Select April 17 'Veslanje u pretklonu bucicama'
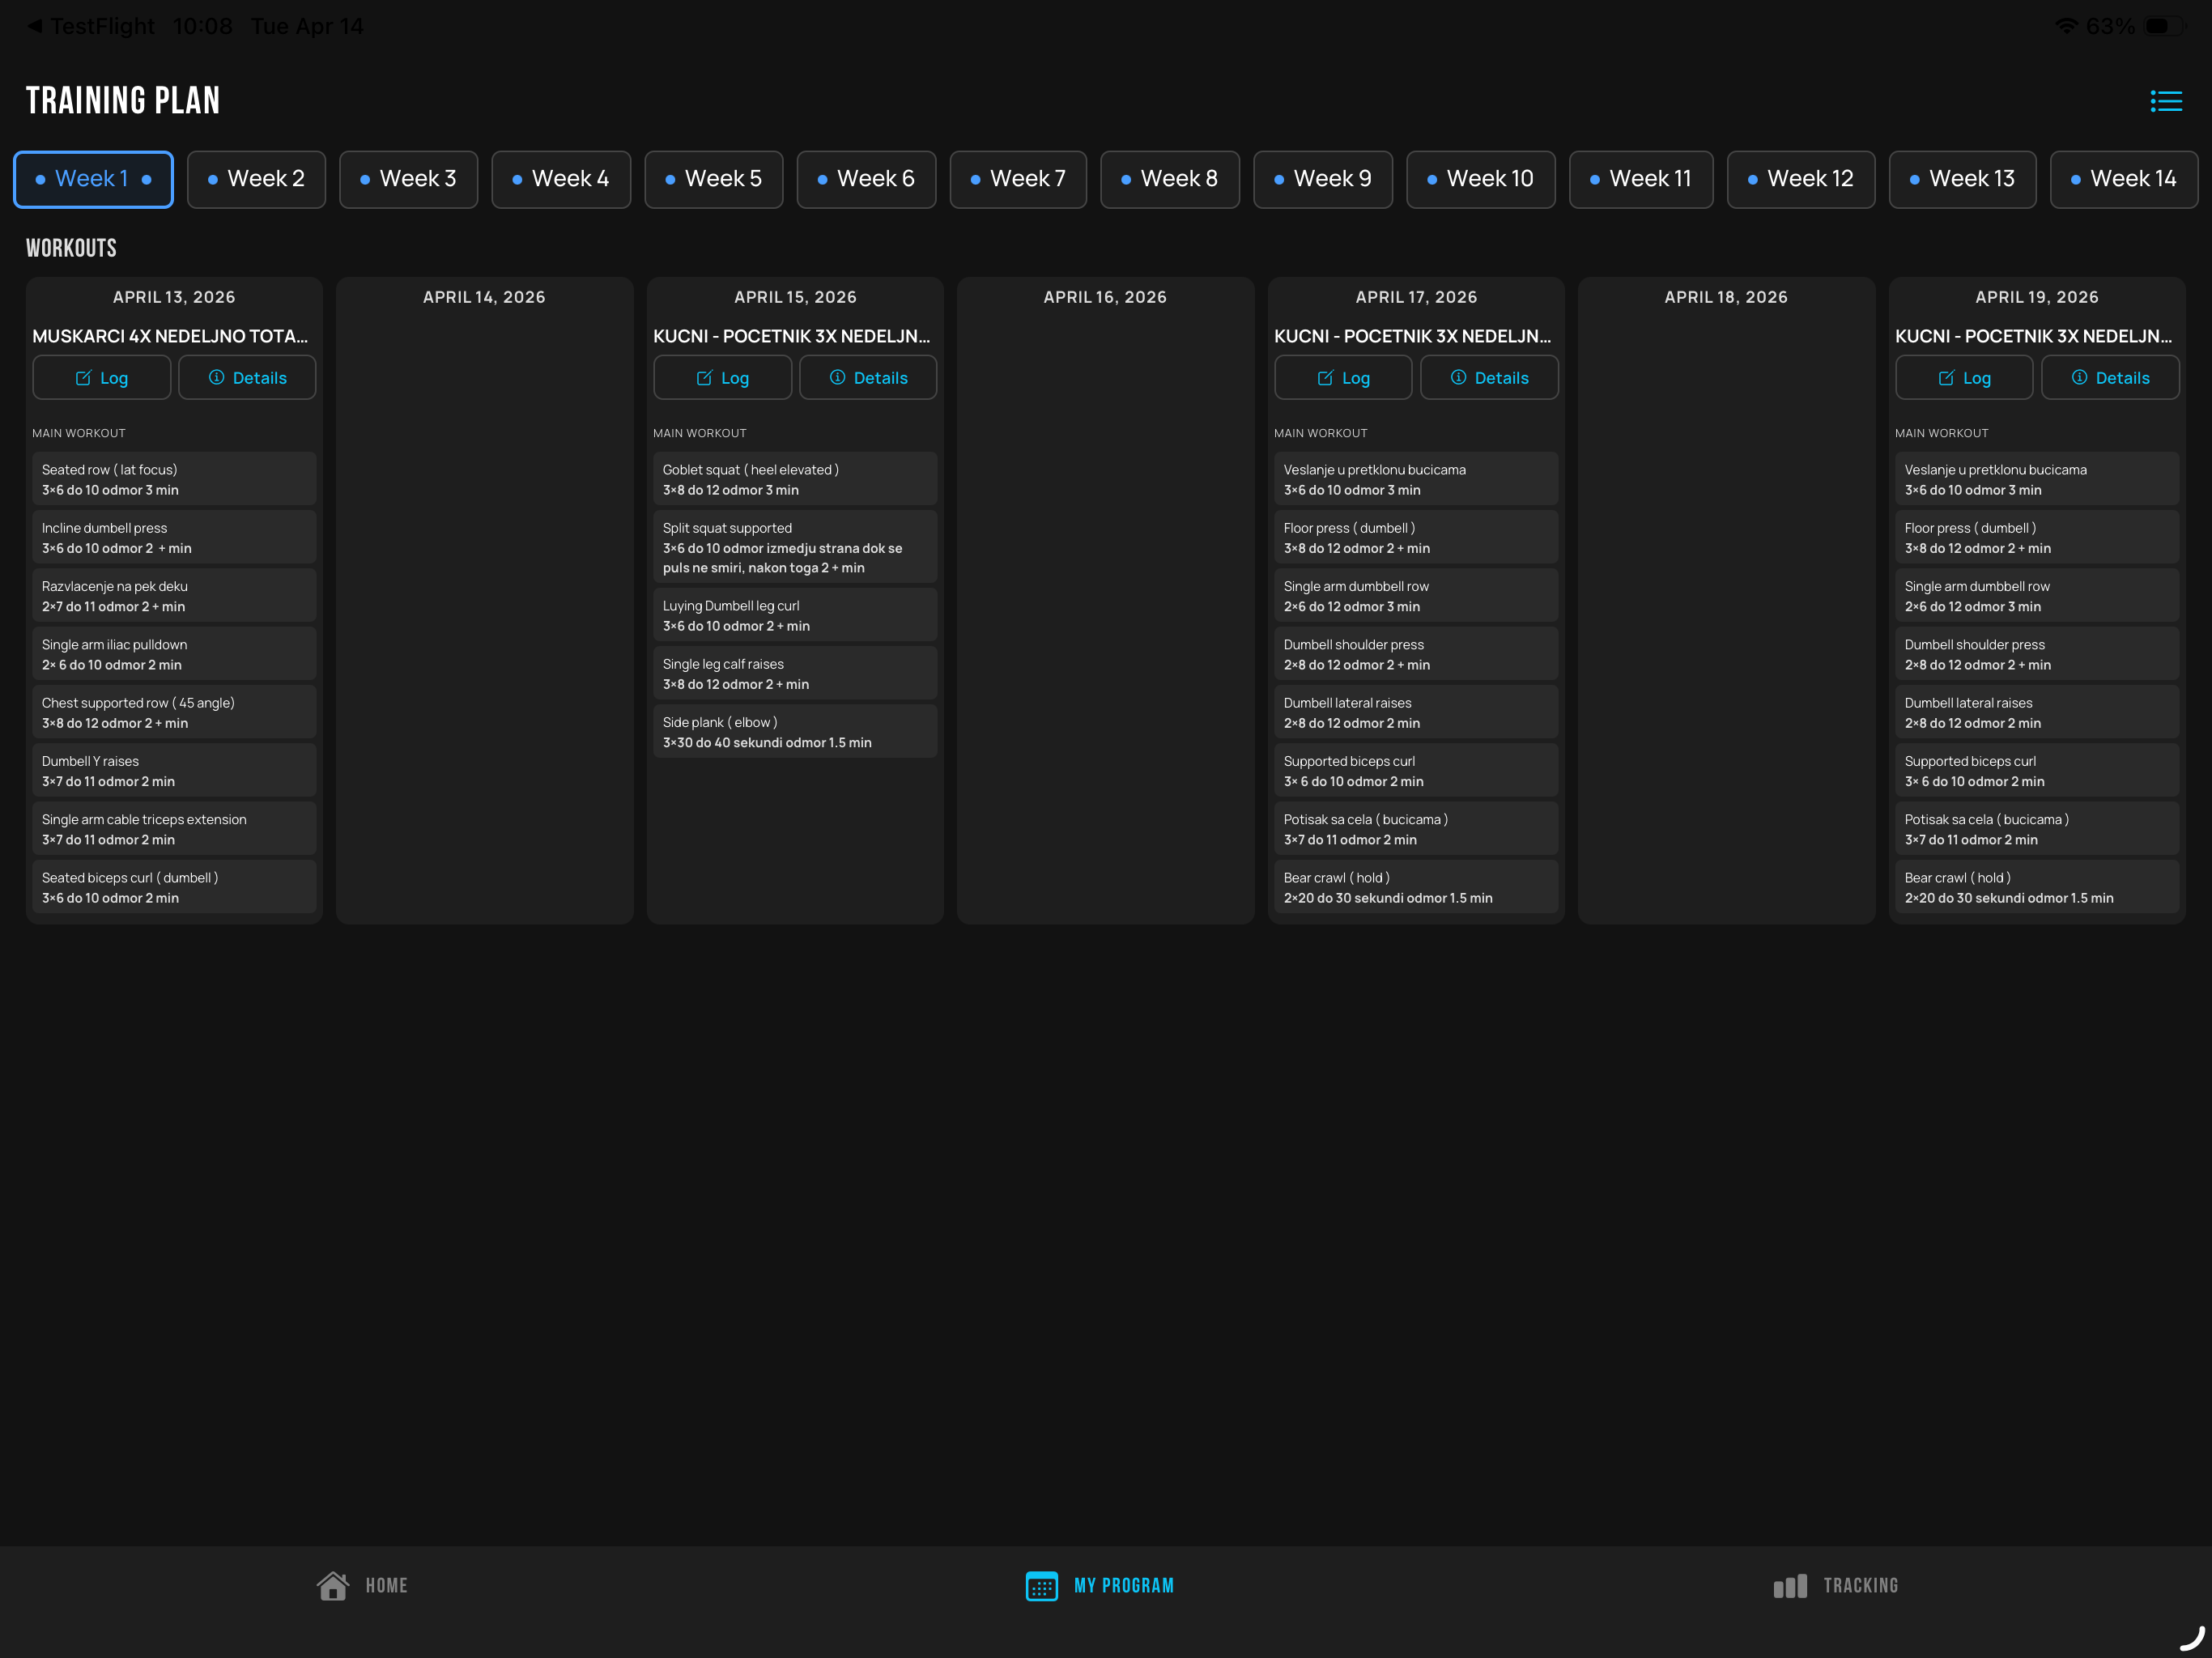The width and height of the screenshot is (2212, 1658). pos(1416,479)
